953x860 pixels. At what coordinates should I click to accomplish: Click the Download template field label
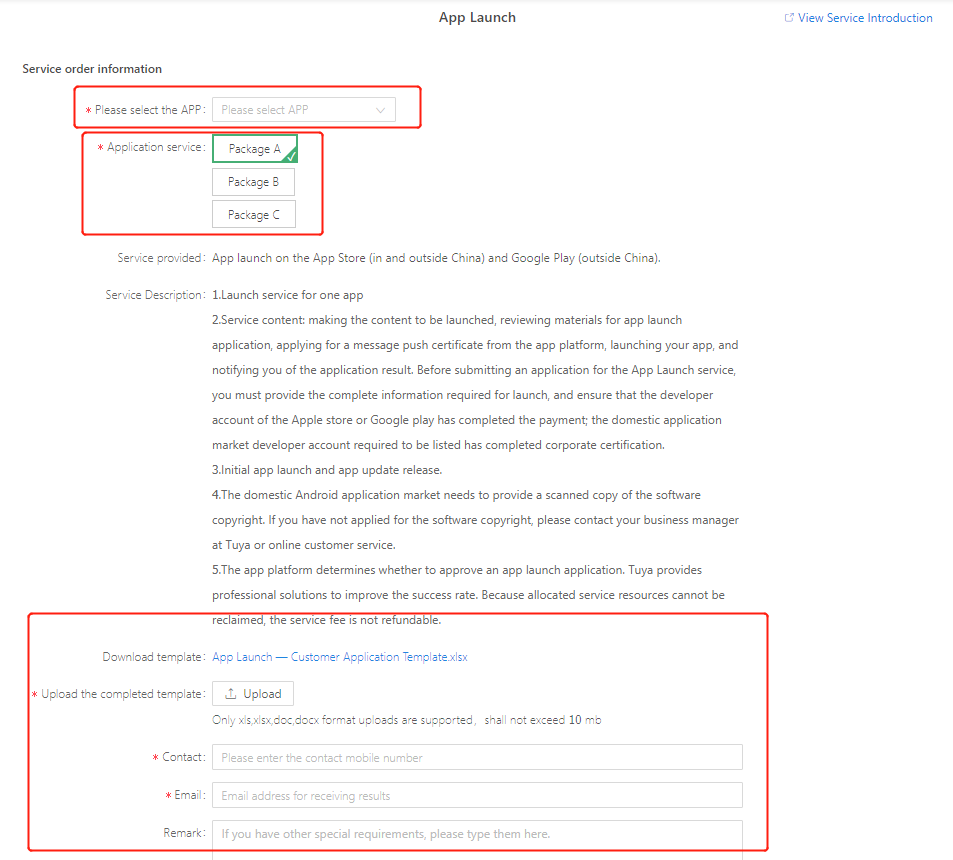coord(153,657)
